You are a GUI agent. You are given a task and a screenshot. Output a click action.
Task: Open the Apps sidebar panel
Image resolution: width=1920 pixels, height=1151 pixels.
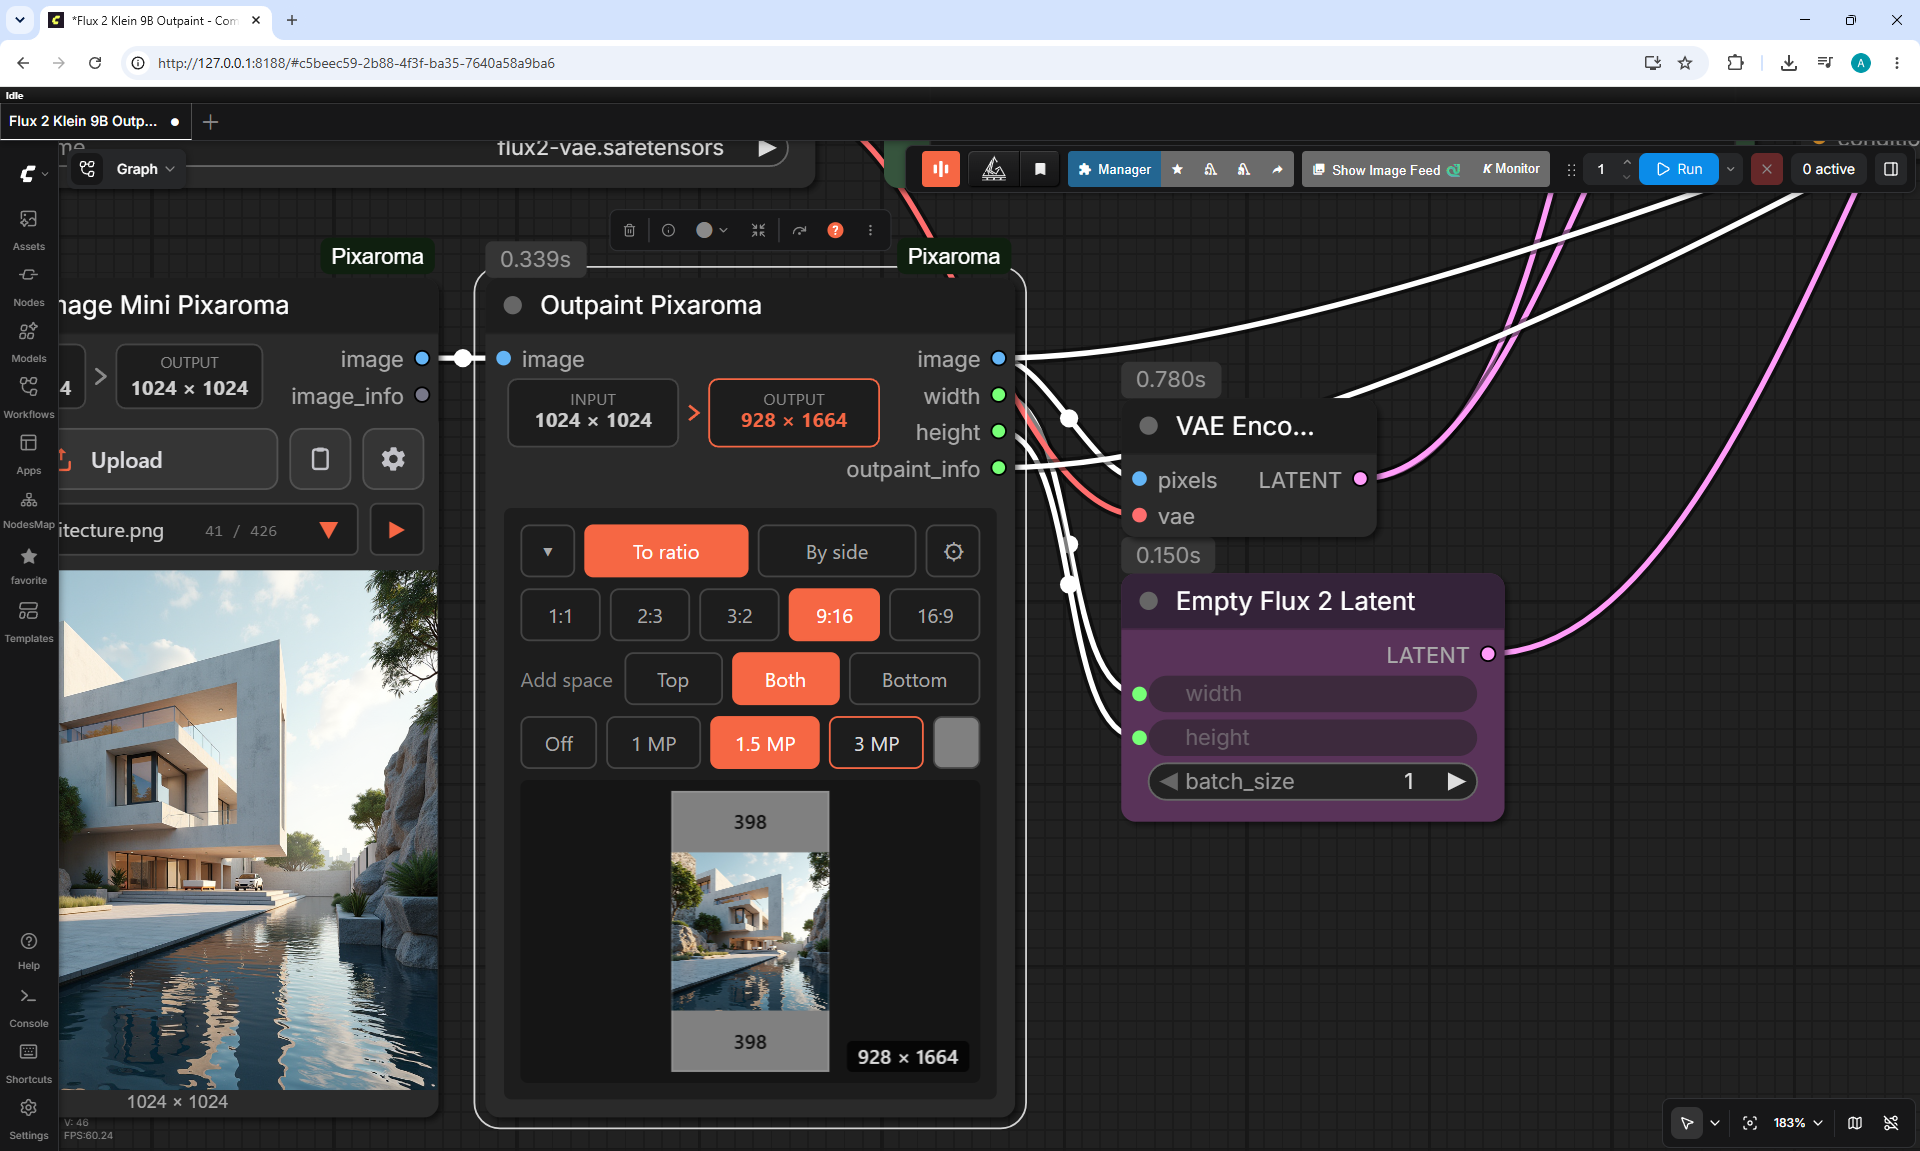click(x=28, y=453)
